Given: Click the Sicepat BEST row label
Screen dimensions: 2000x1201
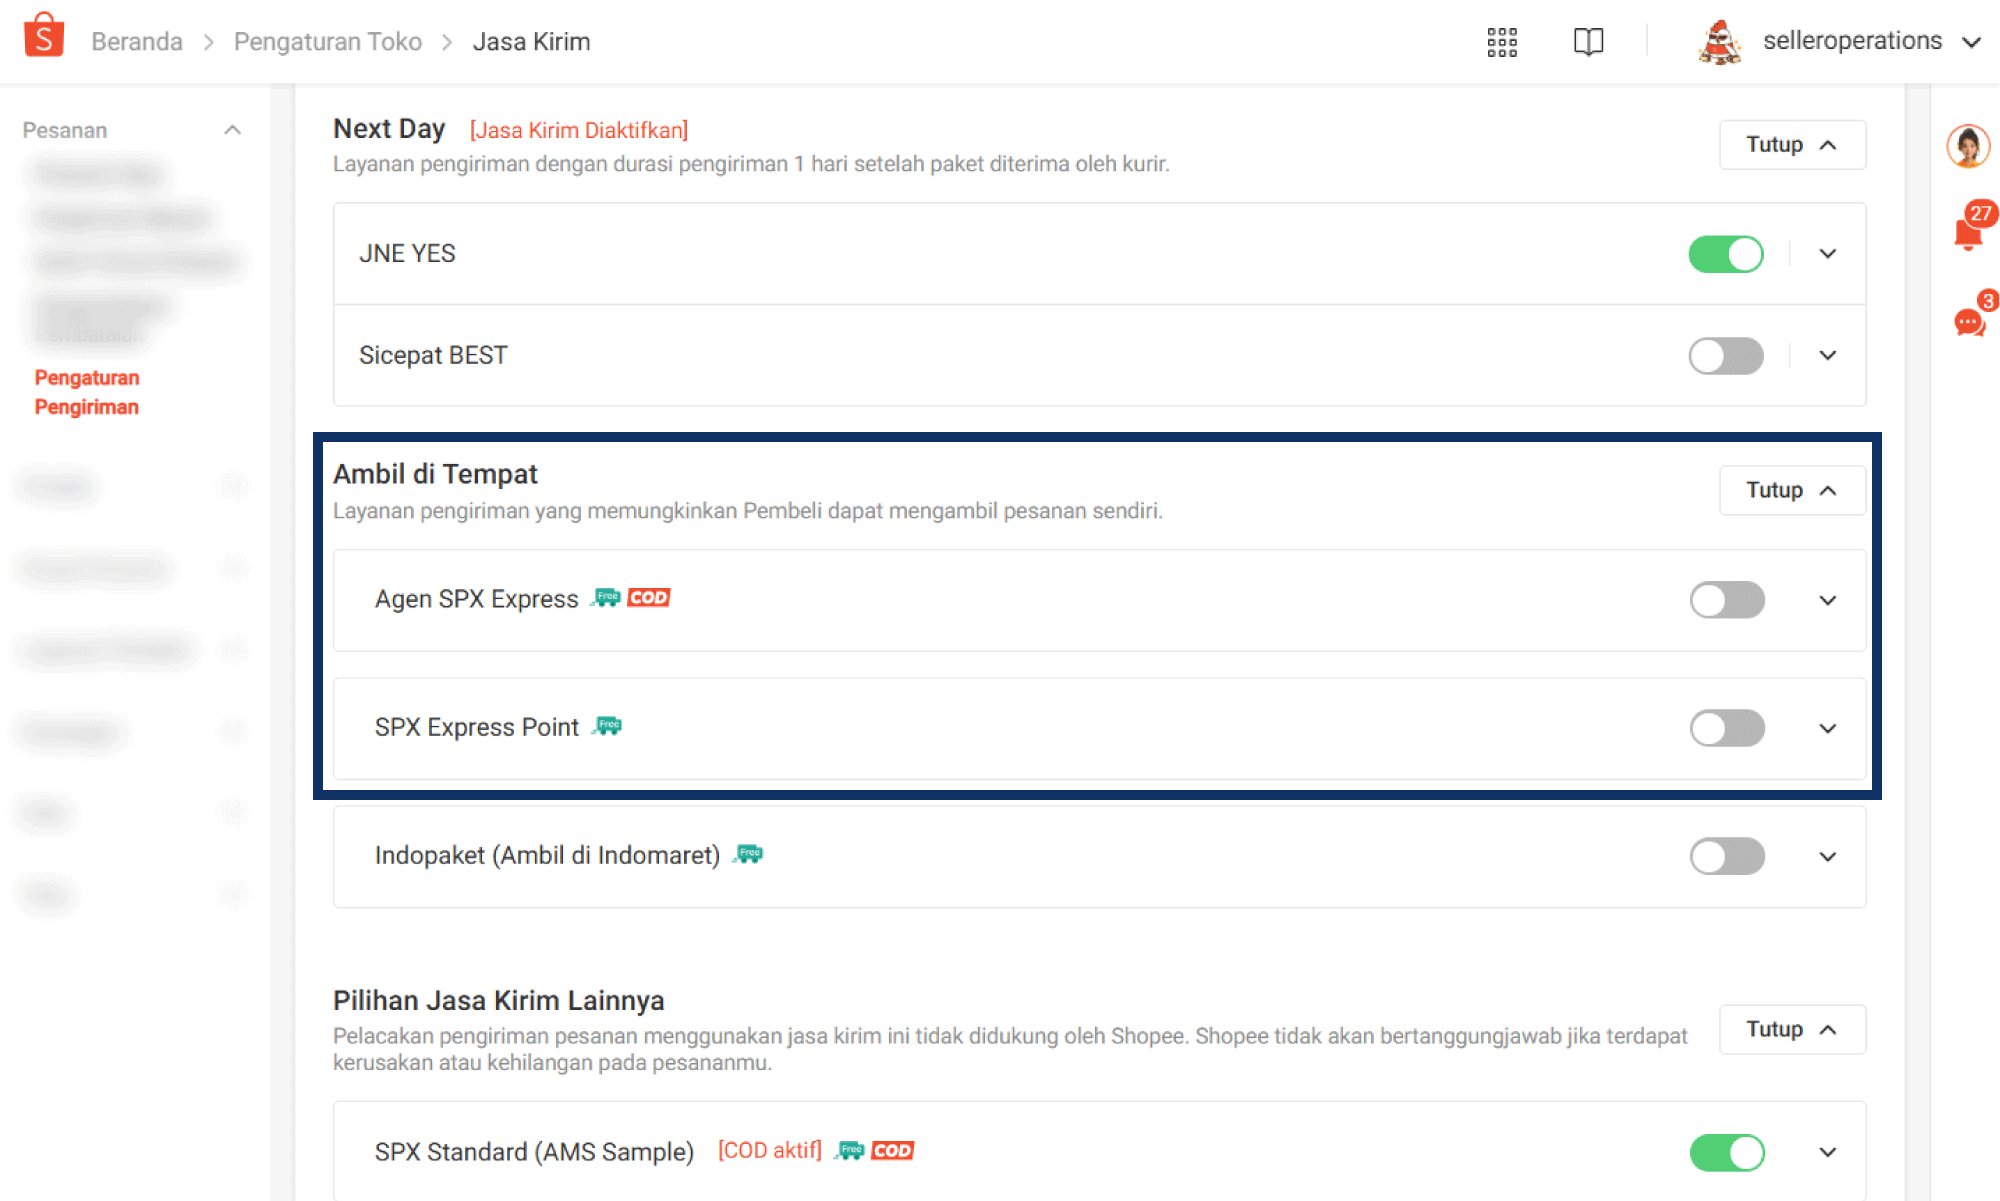Looking at the screenshot, I should (x=433, y=356).
